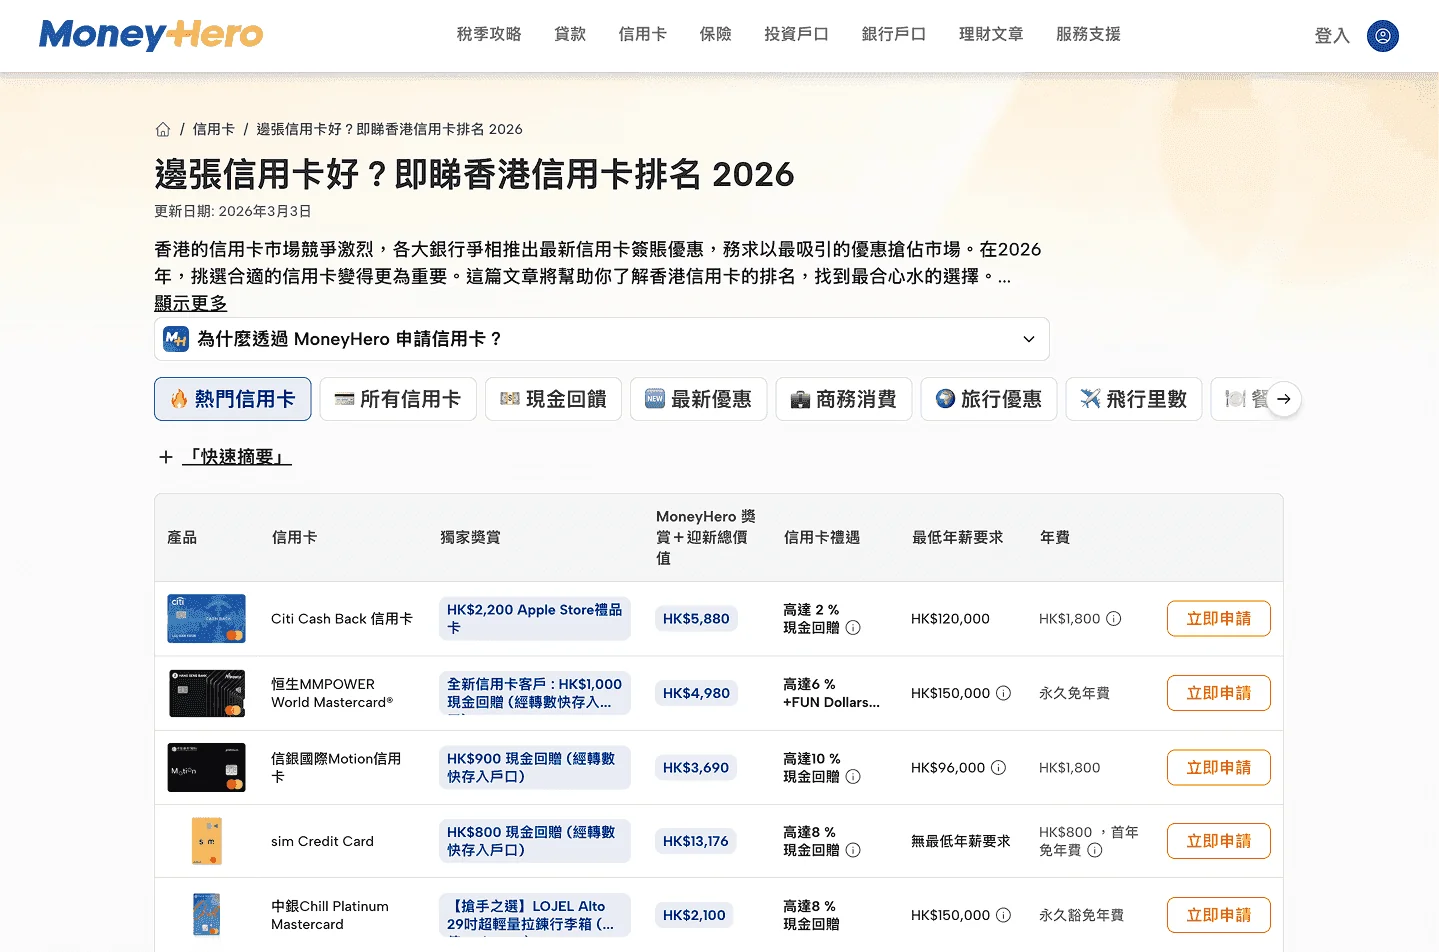Open the 保險 menu
Image resolution: width=1439 pixels, height=952 pixels.
pyautogui.click(x=716, y=35)
